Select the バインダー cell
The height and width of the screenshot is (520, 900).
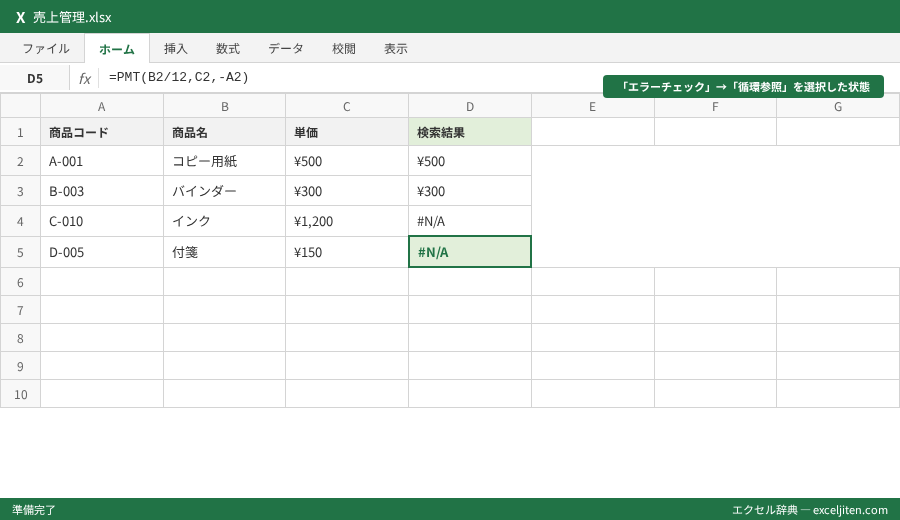[x=224, y=191]
